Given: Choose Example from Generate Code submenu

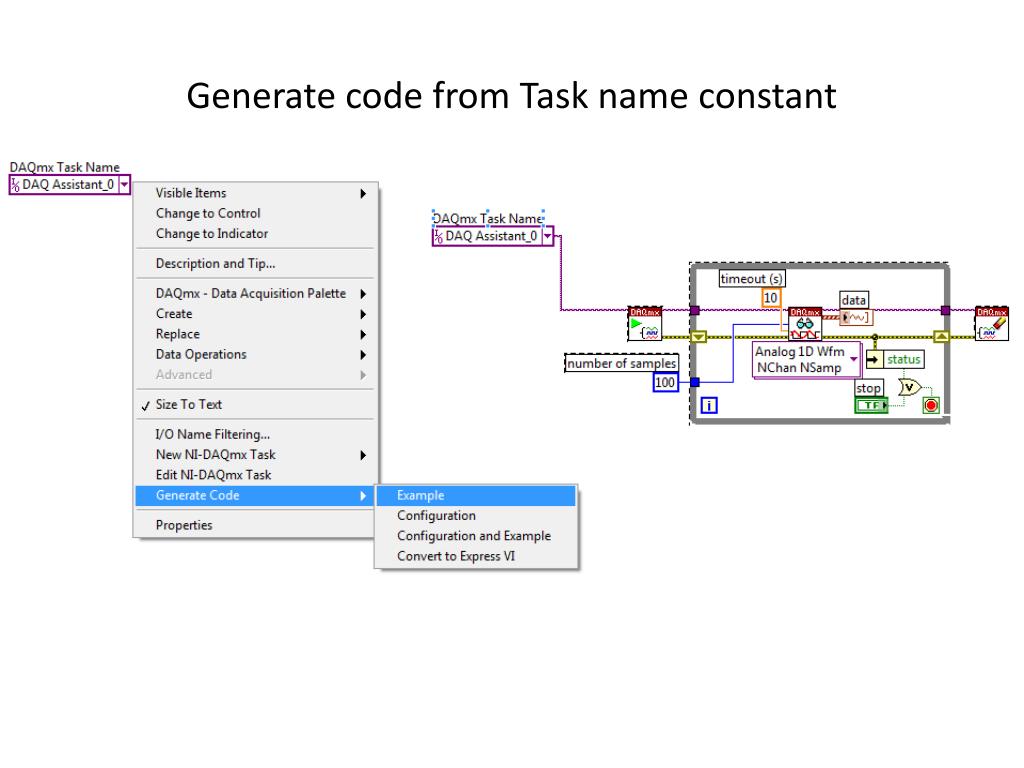Looking at the screenshot, I should [420, 495].
